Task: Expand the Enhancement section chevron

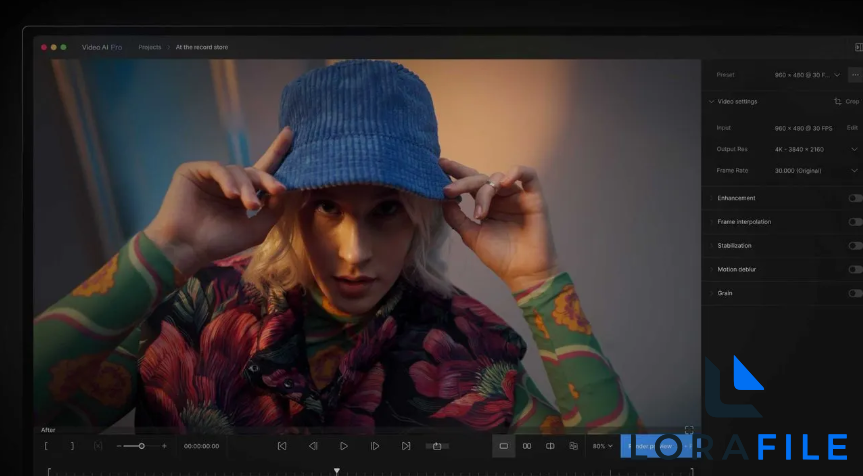Action: [x=711, y=198]
